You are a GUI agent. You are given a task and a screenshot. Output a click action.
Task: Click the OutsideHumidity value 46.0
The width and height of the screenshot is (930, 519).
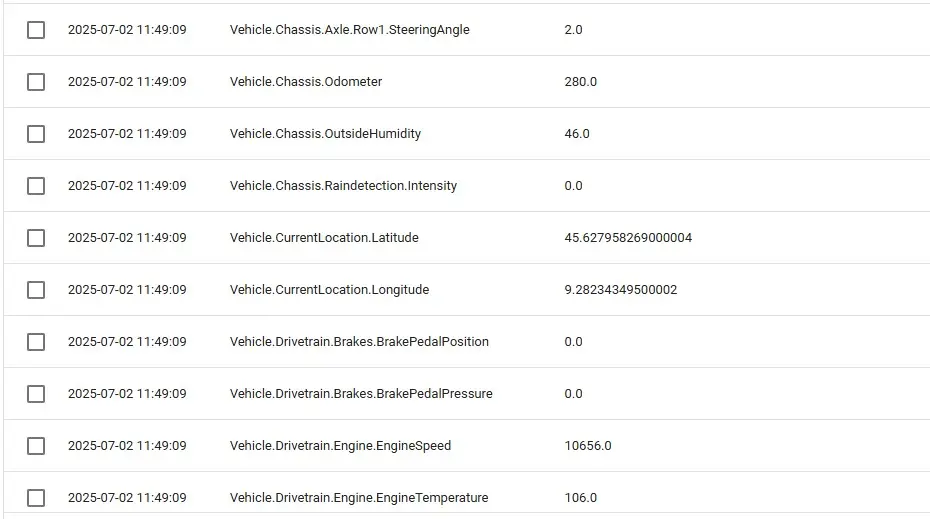pyautogui.click(x=577, y=133)
